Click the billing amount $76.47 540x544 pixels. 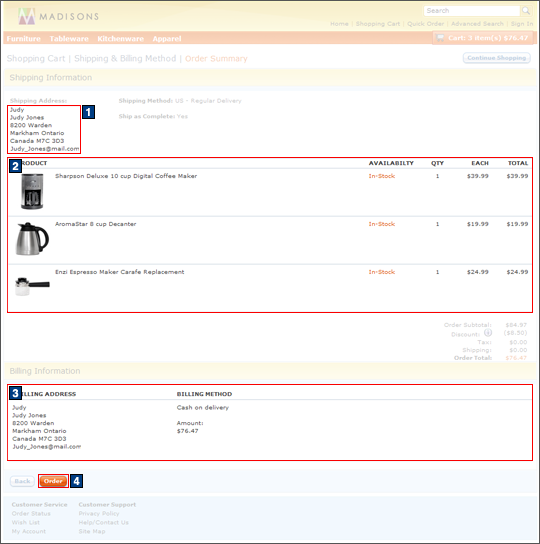[x=187, y=431]
